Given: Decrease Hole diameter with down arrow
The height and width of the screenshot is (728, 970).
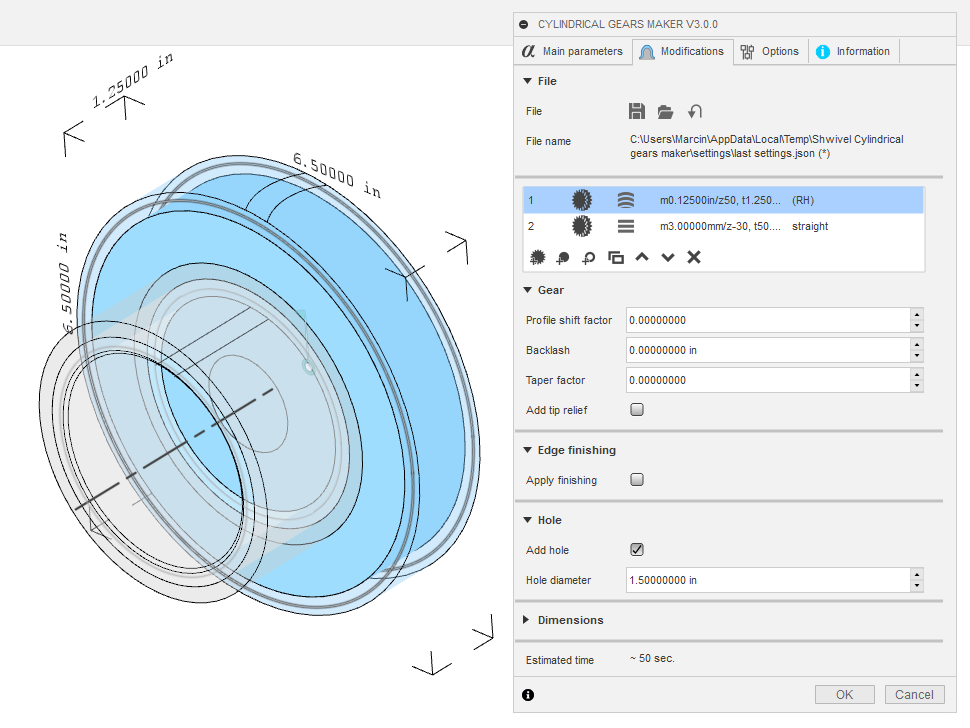Looking at the screenshot, I should [x=917, y=586].
